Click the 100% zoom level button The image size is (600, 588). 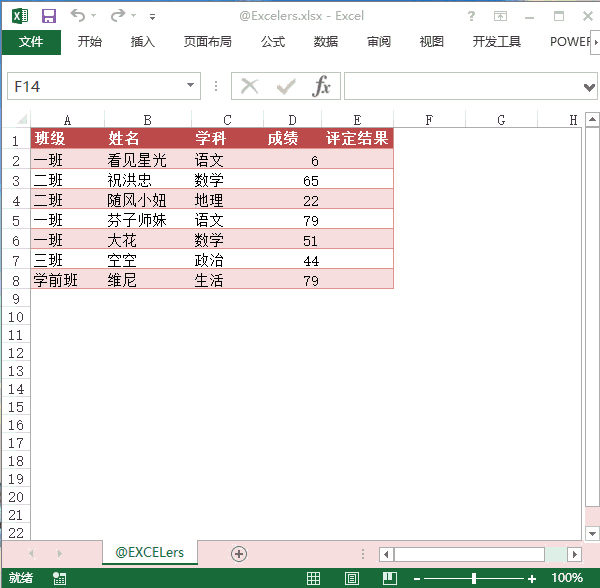(567, 578)
